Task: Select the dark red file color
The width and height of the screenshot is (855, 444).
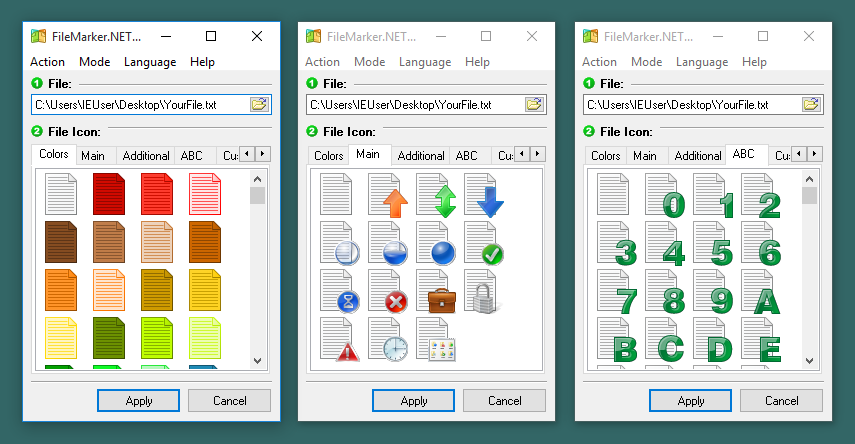Action: click(109, 194)
